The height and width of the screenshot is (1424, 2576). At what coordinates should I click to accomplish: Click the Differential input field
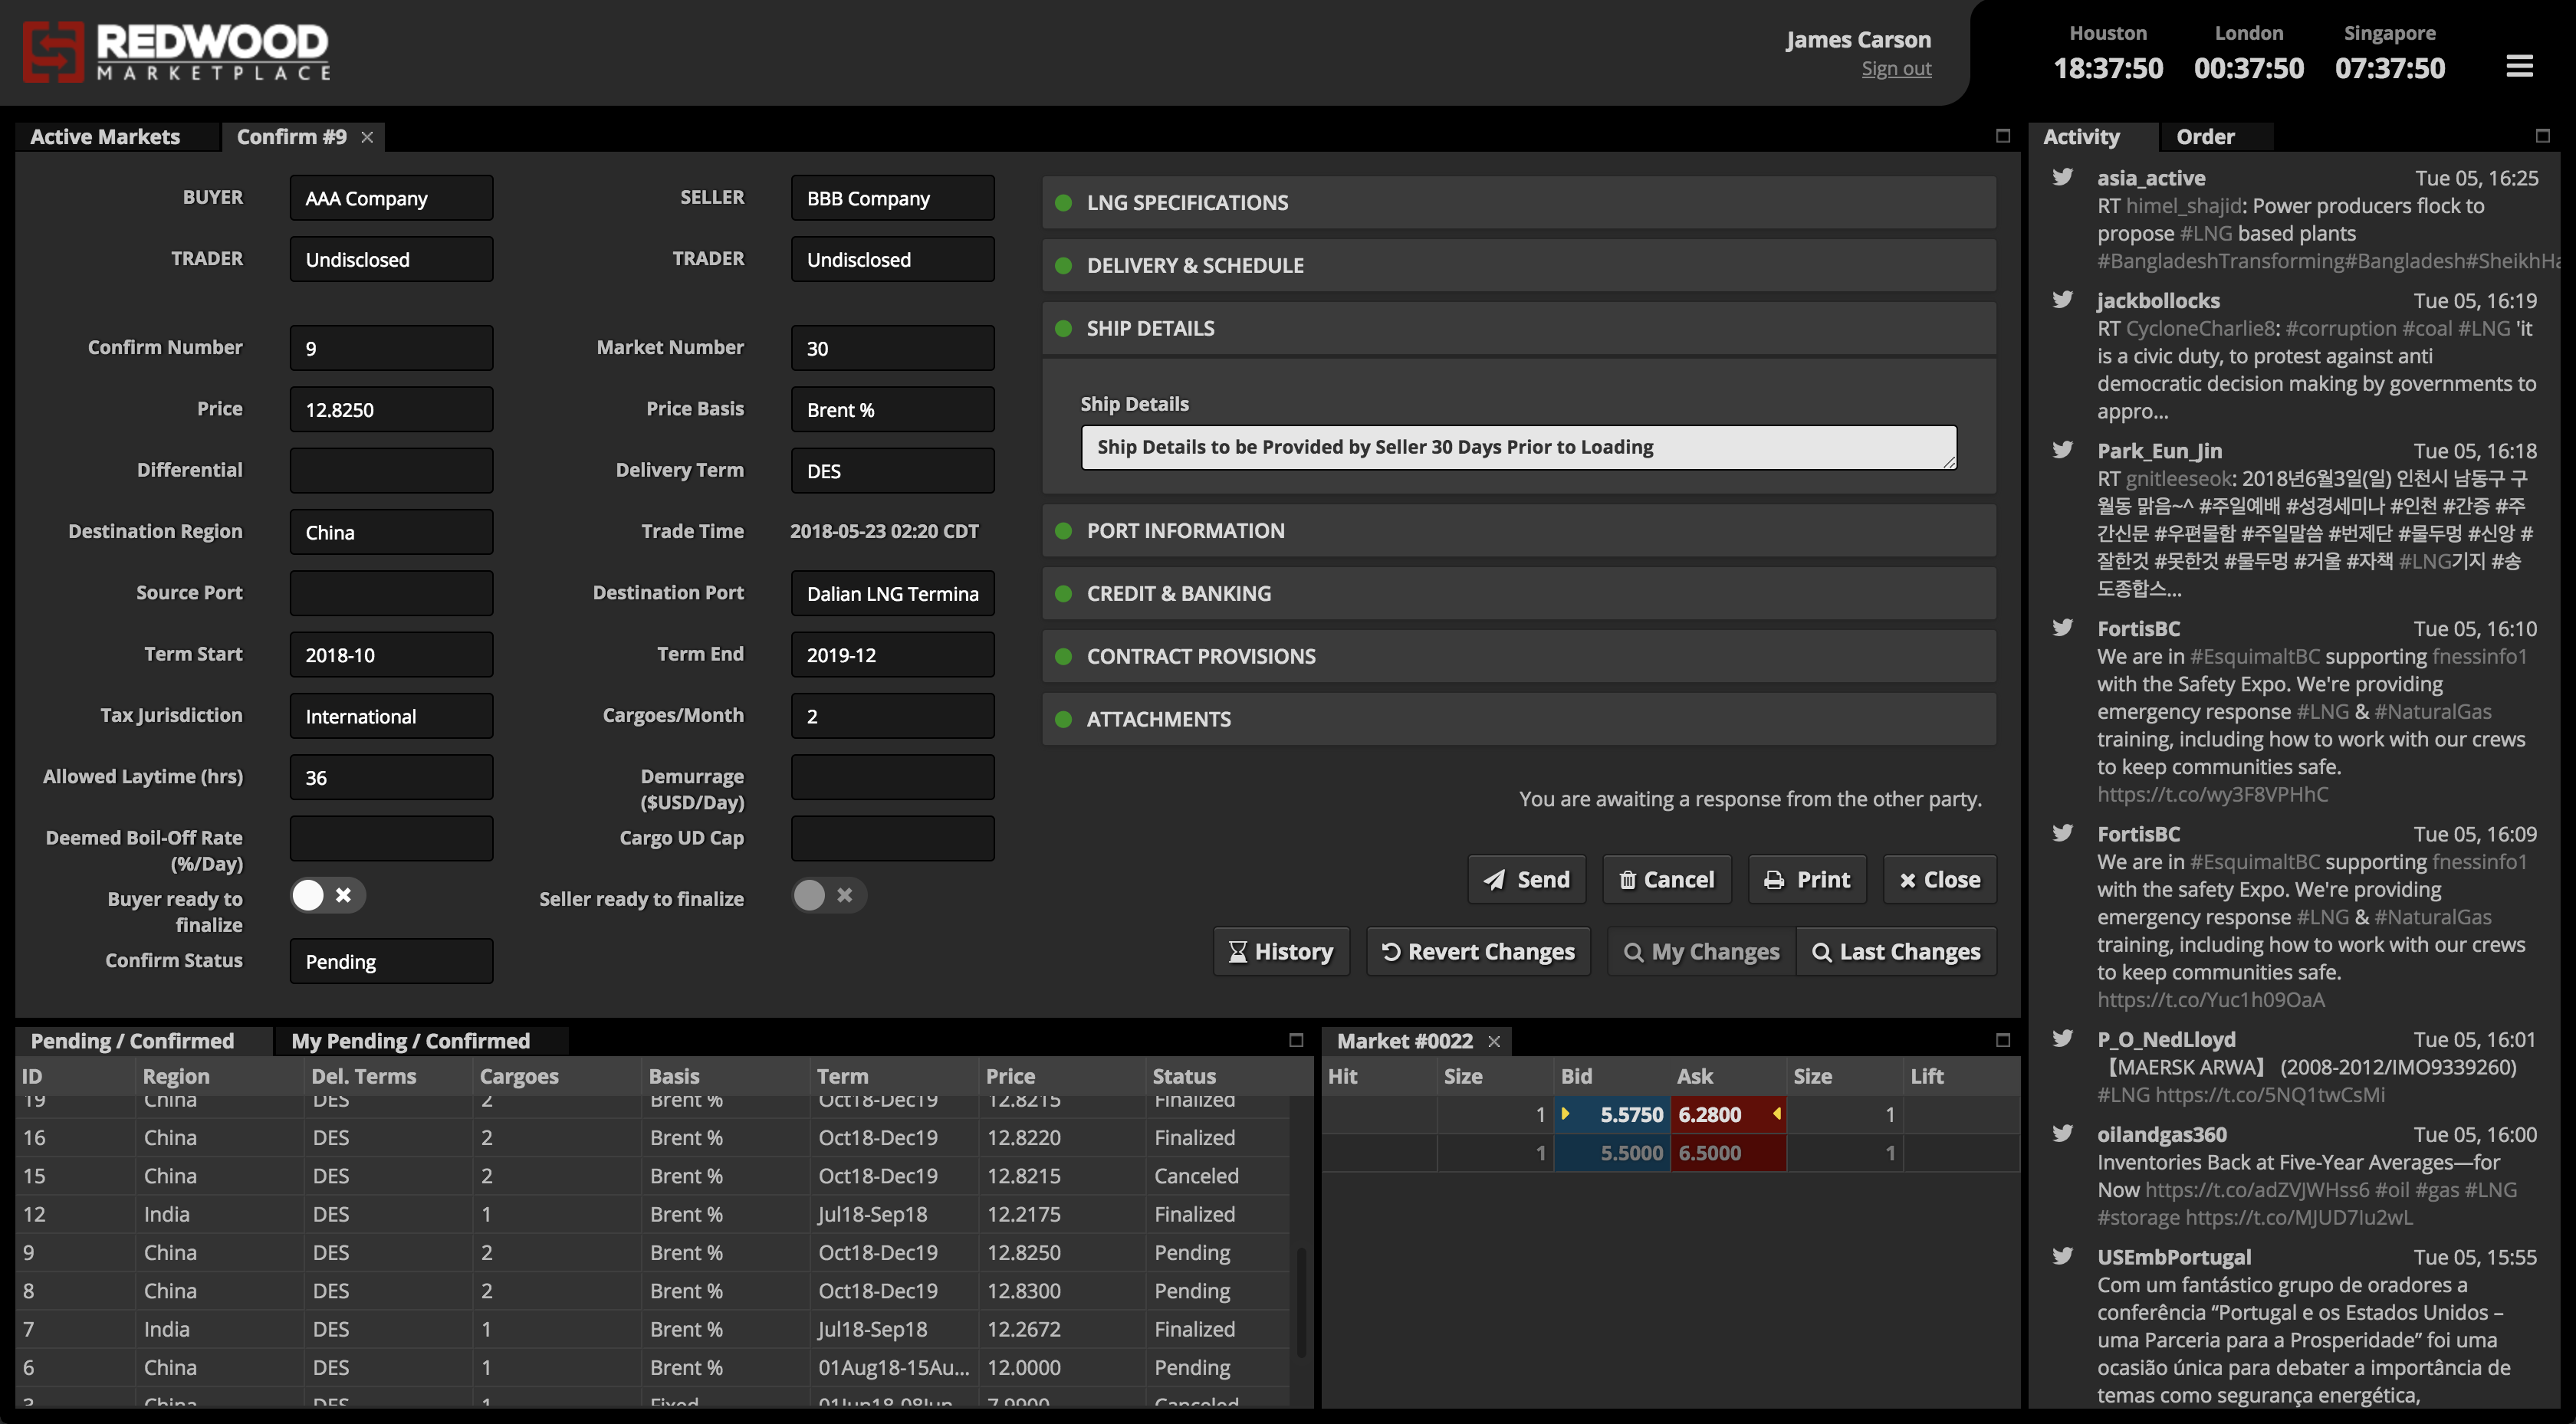click(x=391, y=470)
